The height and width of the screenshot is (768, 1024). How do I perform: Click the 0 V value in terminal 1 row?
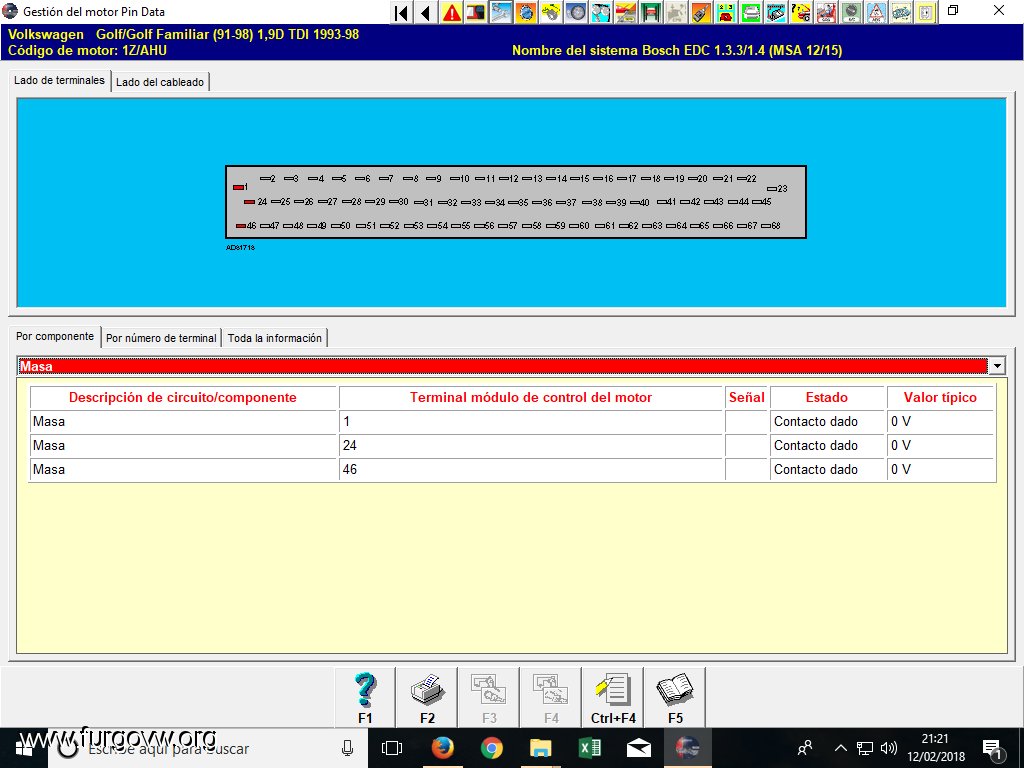[x=941, y=422]
